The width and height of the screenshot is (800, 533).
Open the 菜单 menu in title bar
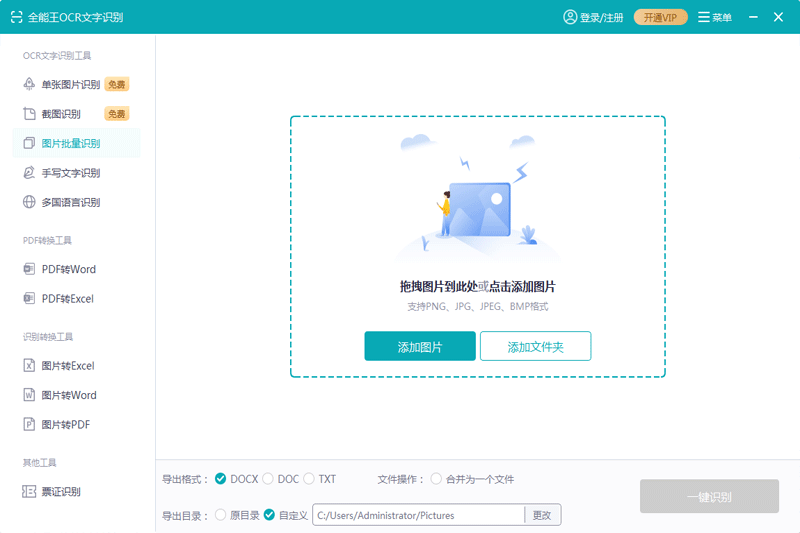pos(714,17)
